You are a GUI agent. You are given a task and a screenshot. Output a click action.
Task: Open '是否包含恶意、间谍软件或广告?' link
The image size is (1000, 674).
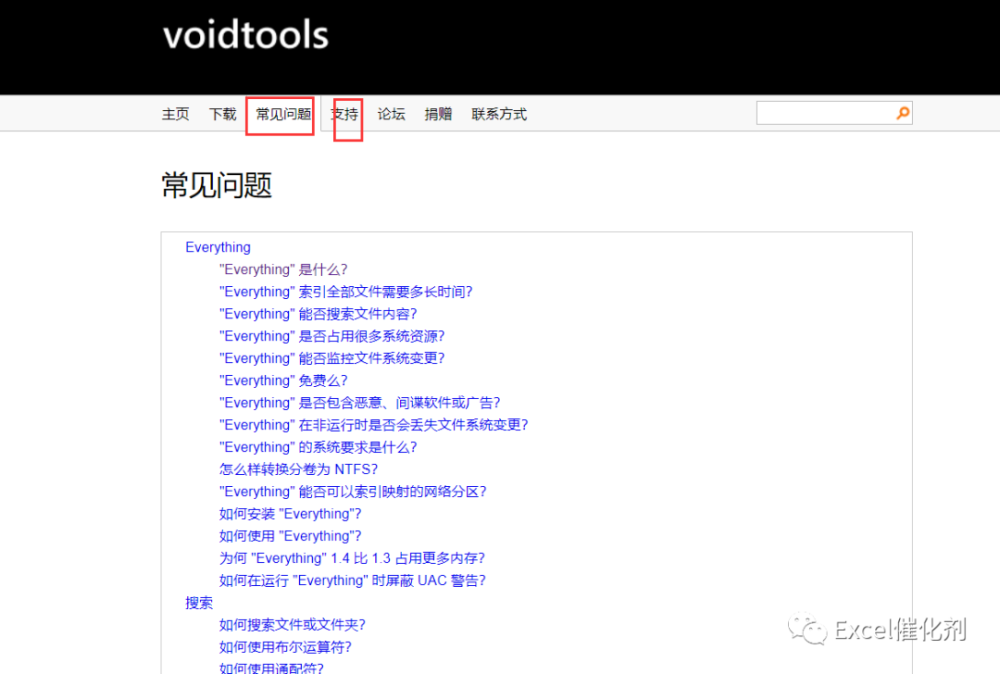360,403
